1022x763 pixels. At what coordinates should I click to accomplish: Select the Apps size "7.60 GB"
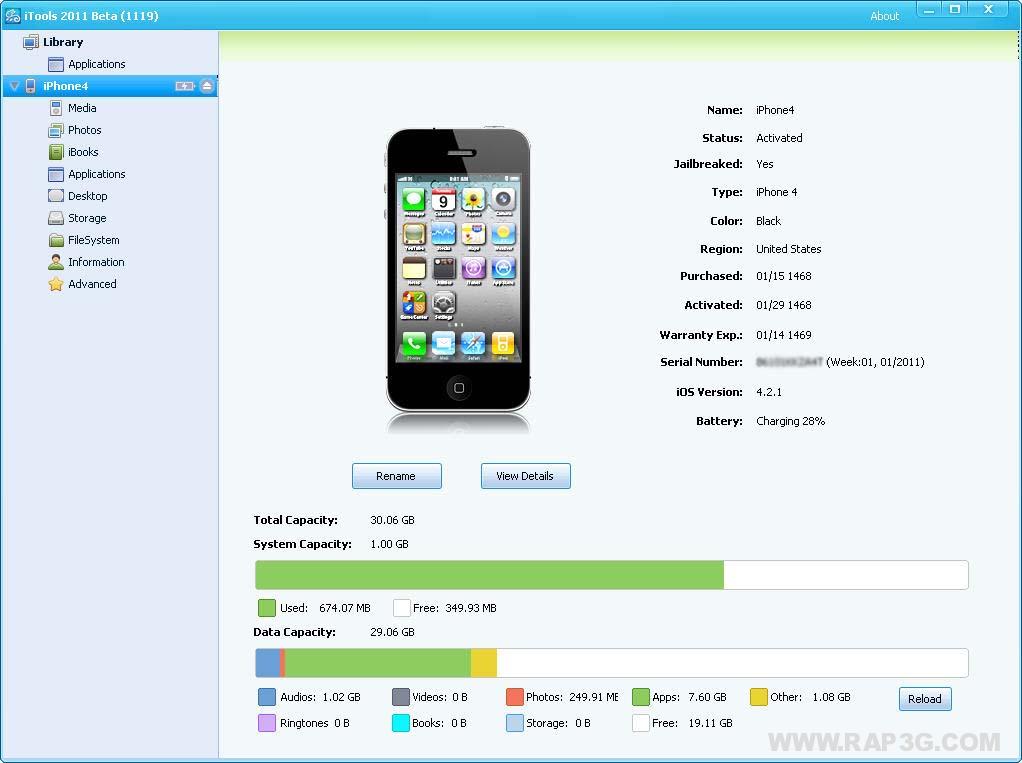(x=707, y=697)
